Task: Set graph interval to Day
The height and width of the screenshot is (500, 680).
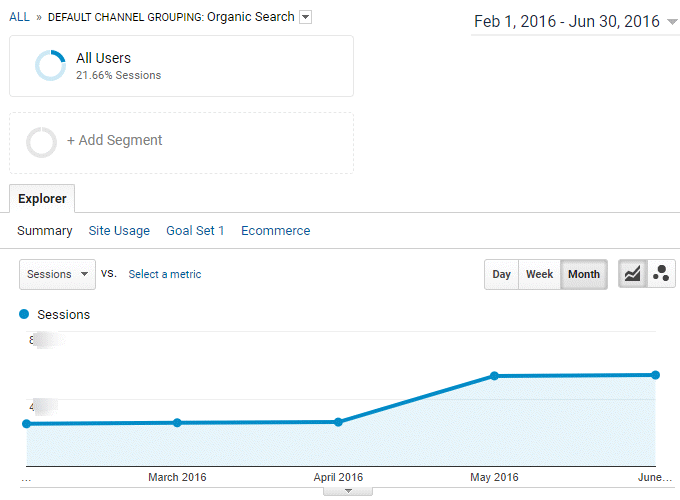Action: click(501, 274)
